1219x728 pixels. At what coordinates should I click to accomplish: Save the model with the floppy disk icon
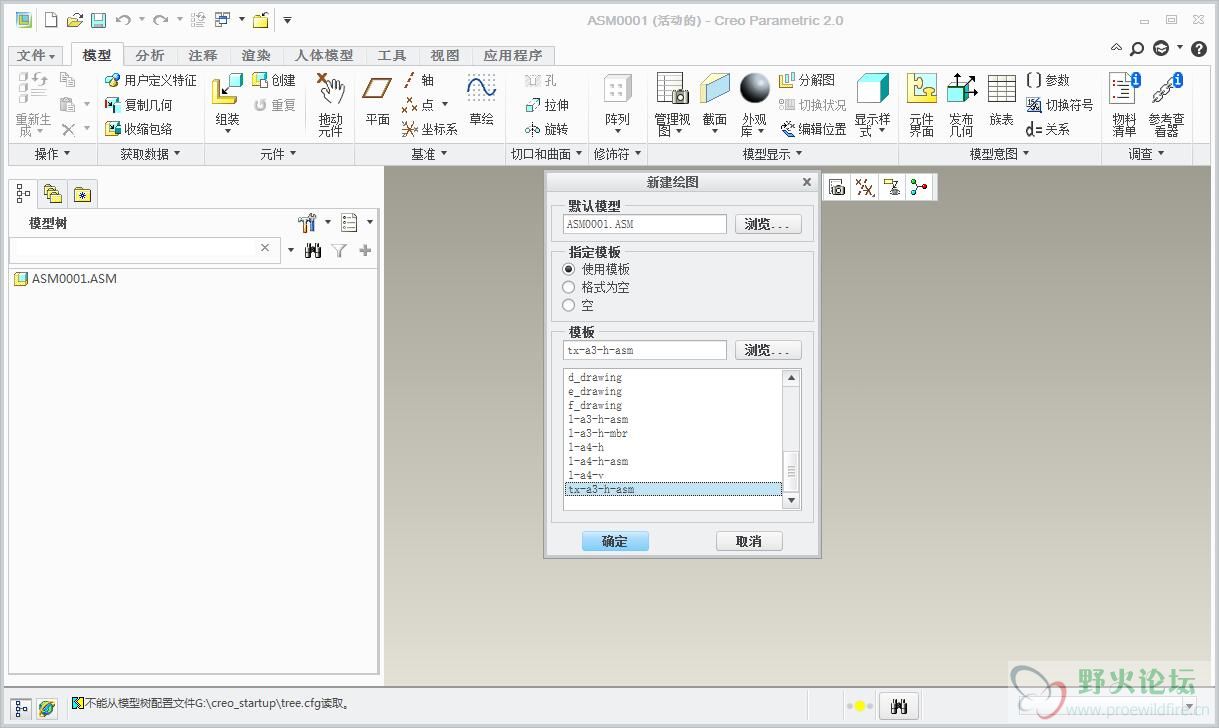[98, 20]
